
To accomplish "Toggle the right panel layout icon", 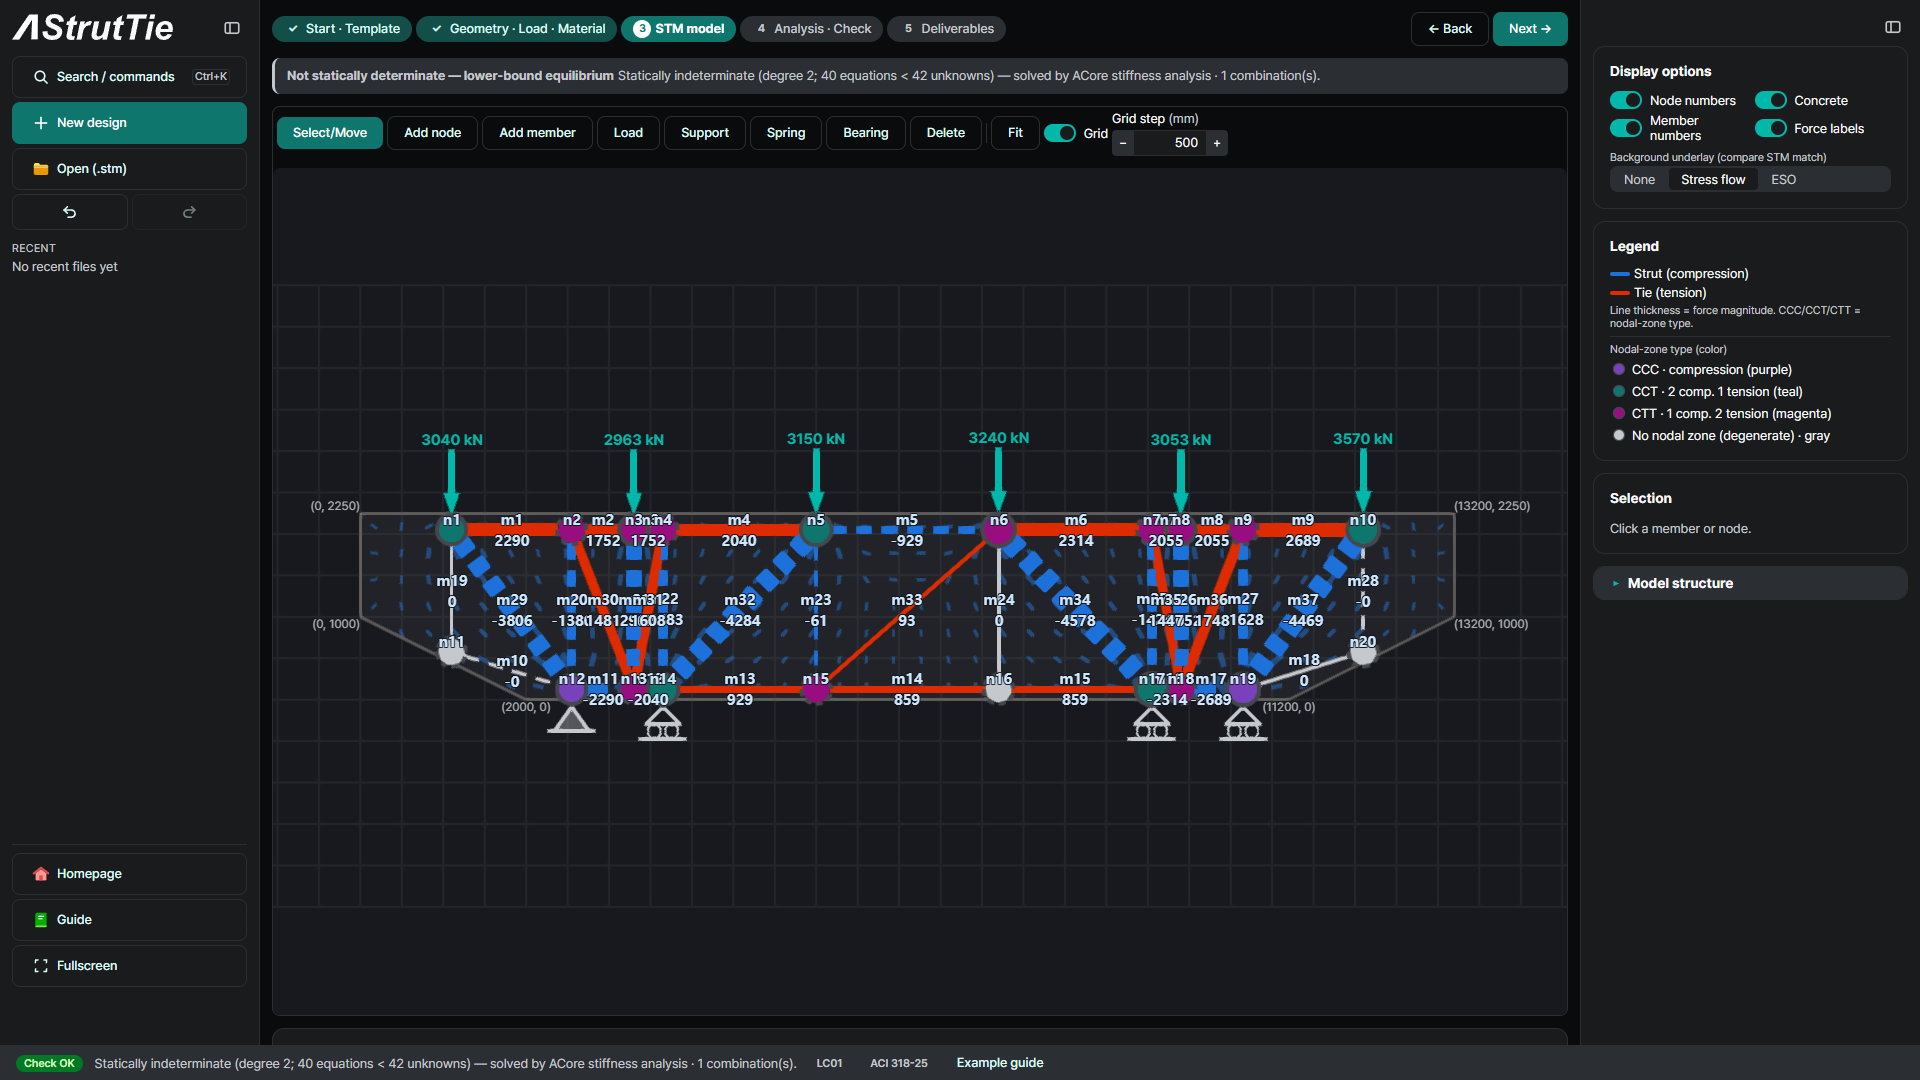I will [1893, 27].
